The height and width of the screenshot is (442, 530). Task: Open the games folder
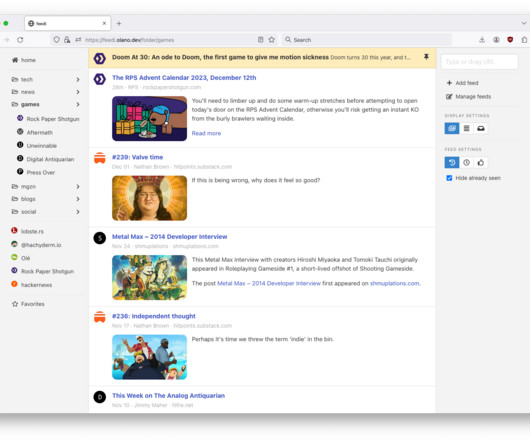[30, 104]
